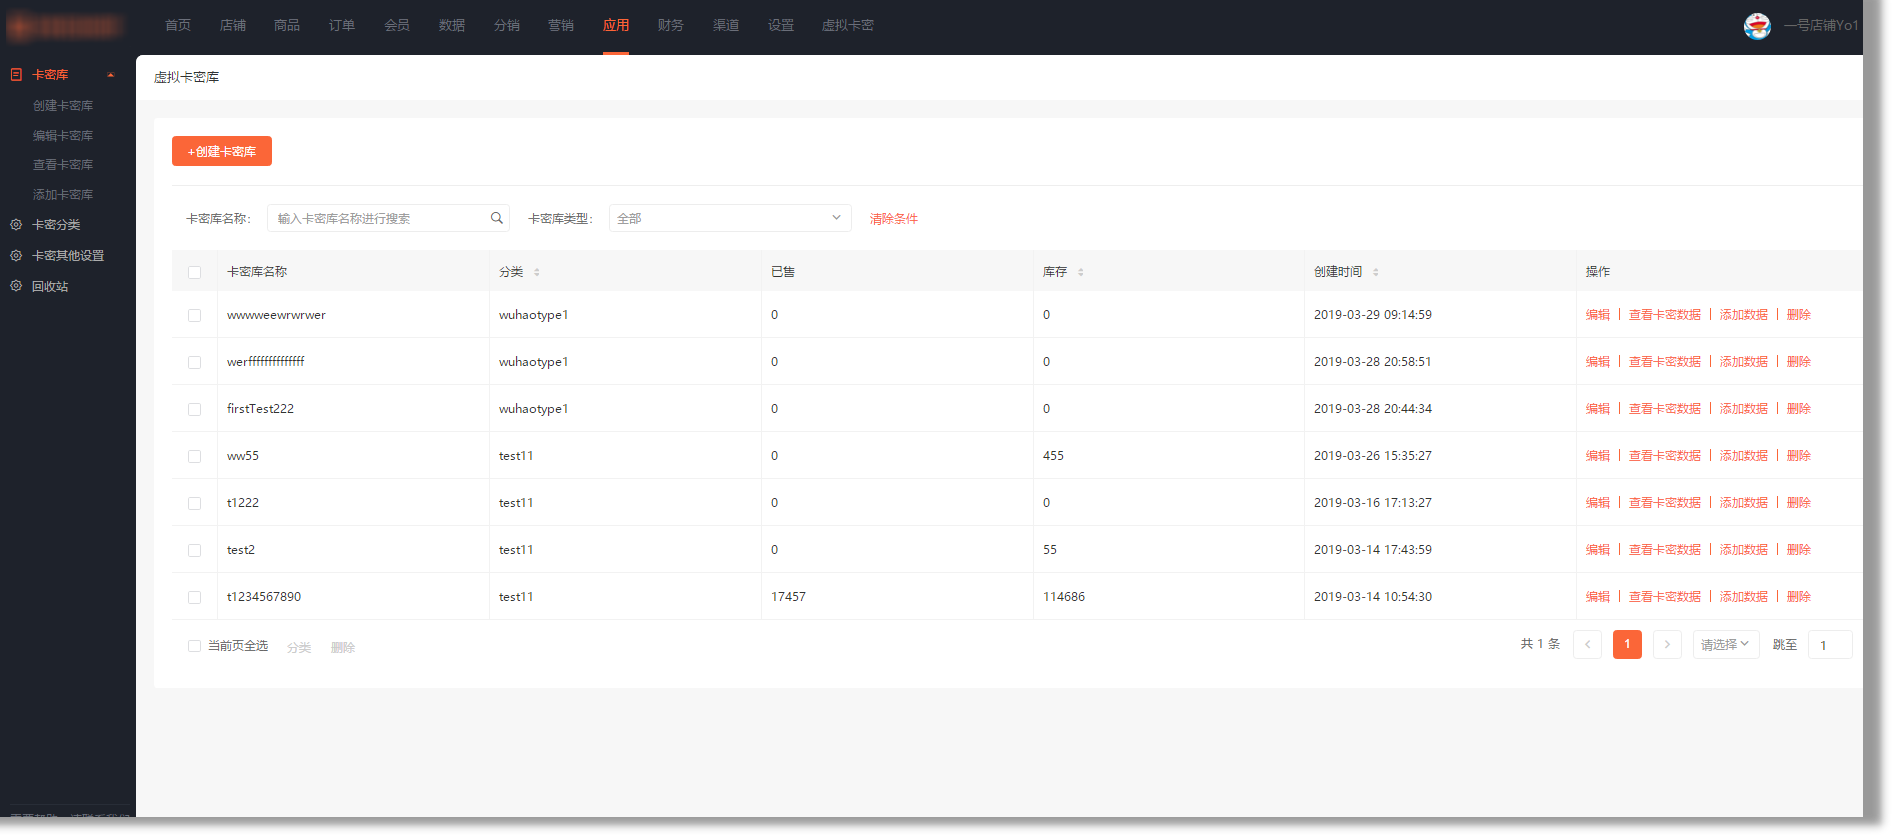Click the 清除条件 link
Screen dimensions: 1898x837
tap(893, 219)
